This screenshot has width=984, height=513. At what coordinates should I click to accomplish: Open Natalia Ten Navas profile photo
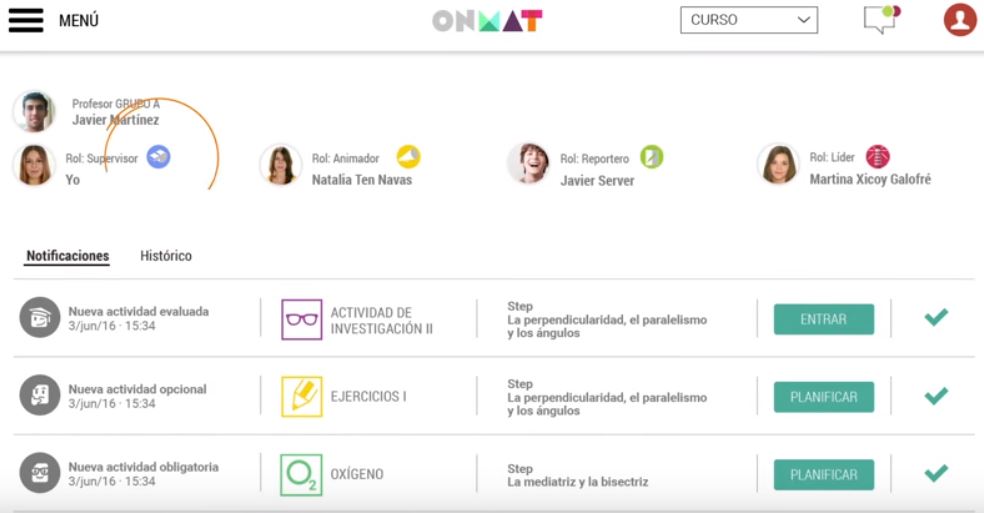coord(281,166)
